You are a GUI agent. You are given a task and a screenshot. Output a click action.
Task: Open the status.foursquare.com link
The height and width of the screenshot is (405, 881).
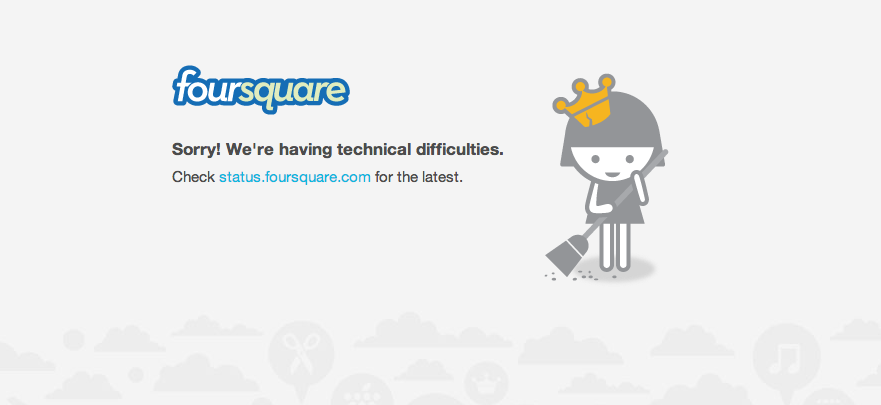(x=294, y=177)
